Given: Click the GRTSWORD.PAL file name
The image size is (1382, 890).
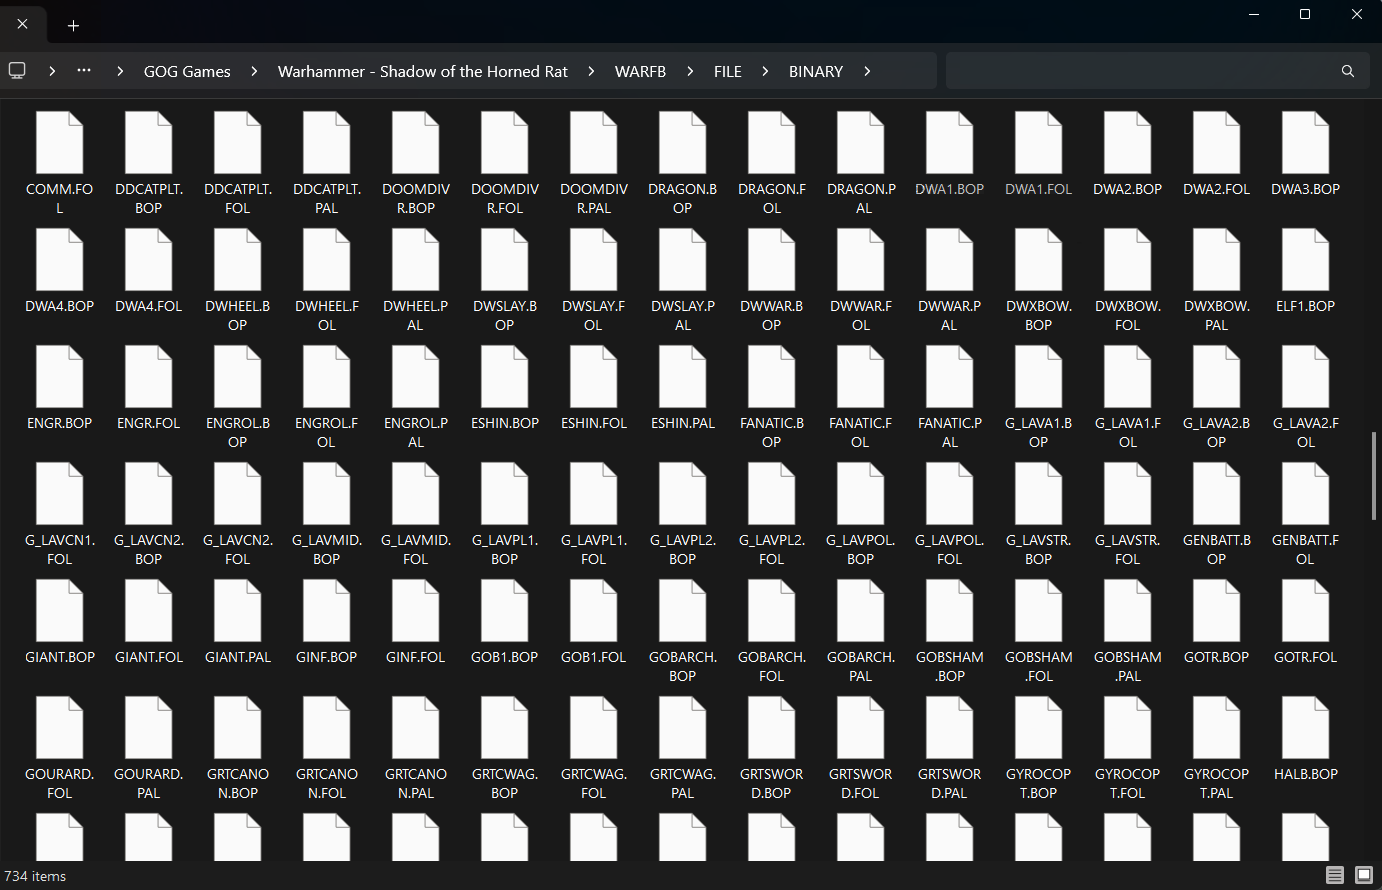Looking at the screenshot, I should (x=950, y=783).
